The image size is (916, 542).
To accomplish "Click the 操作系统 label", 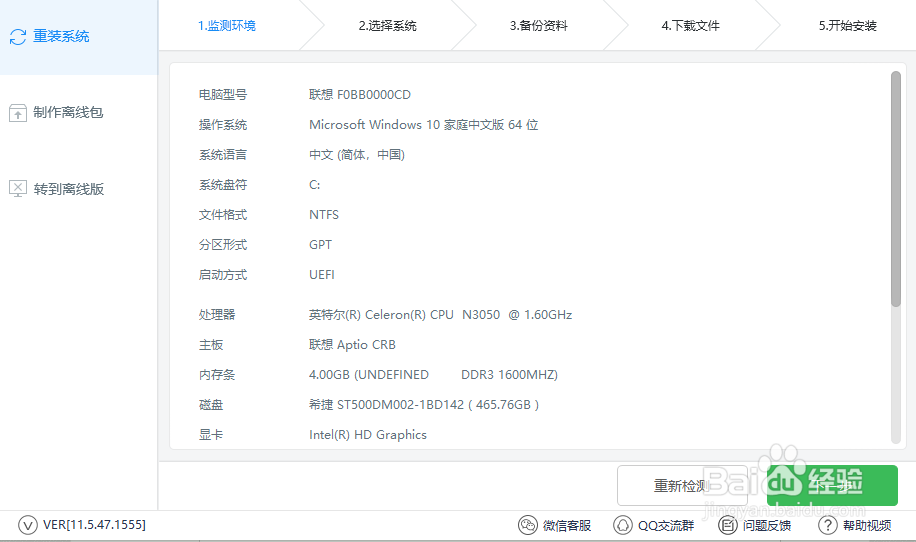I will (x=223, y=124).
